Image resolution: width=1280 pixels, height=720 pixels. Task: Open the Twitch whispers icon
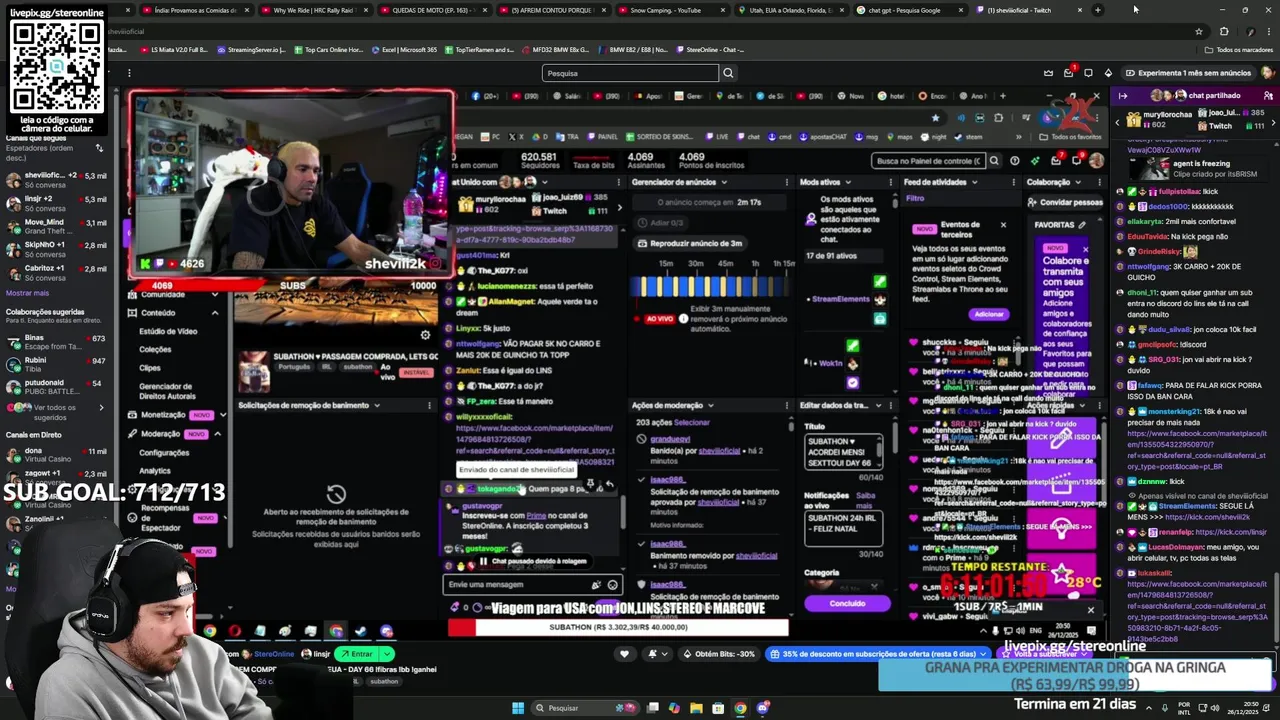coord(1088,73)
